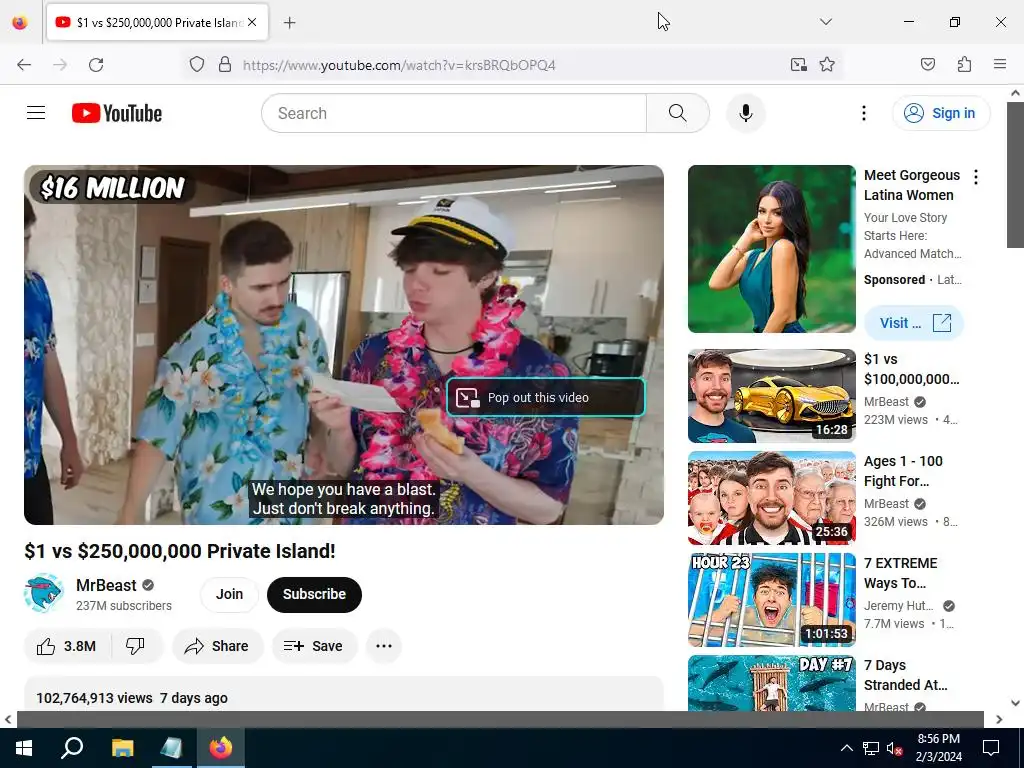Open the YouTube guide hamburger menu
This screenshot has width=1024, height=768.
click(x=36, y=113)
